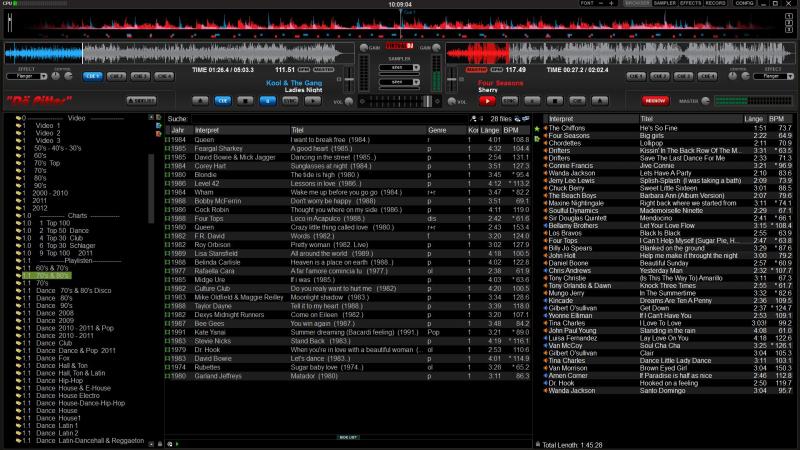Trigger CUE 2 on right deck
This screenshot has height=450, width=800.
[659, 76]
